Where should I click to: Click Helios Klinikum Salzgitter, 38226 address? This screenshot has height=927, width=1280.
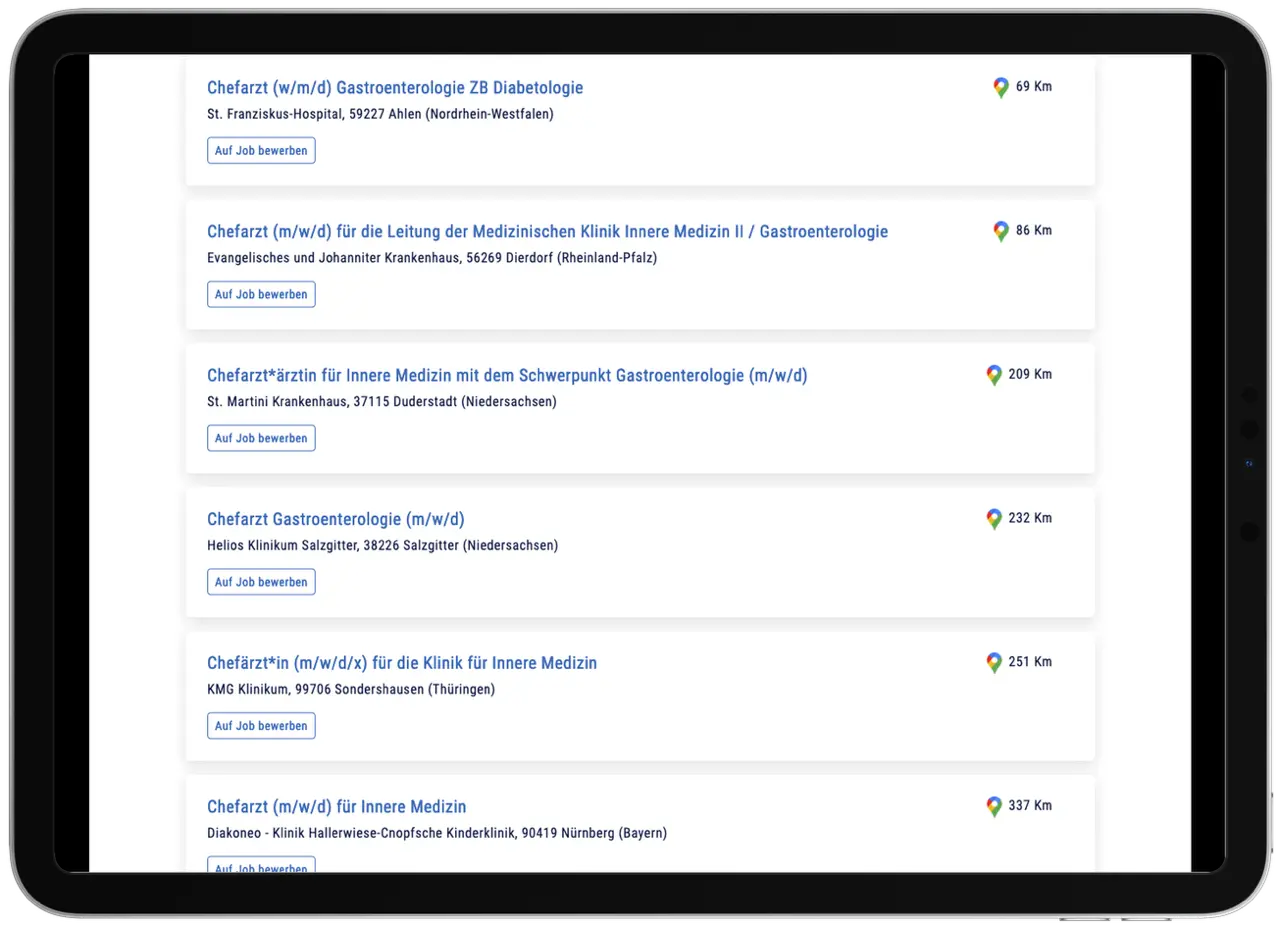click(x=383, y=547)
